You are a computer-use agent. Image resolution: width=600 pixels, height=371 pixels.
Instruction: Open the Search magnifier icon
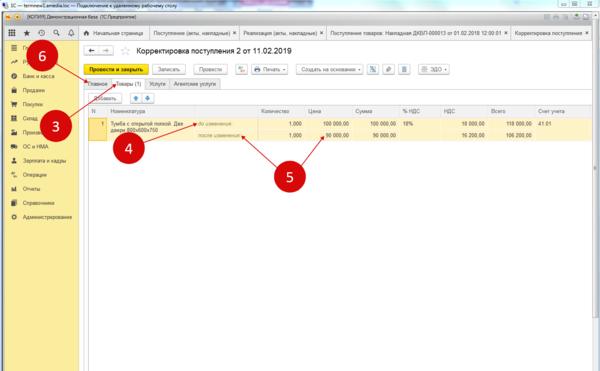click(x=56, y=33)
